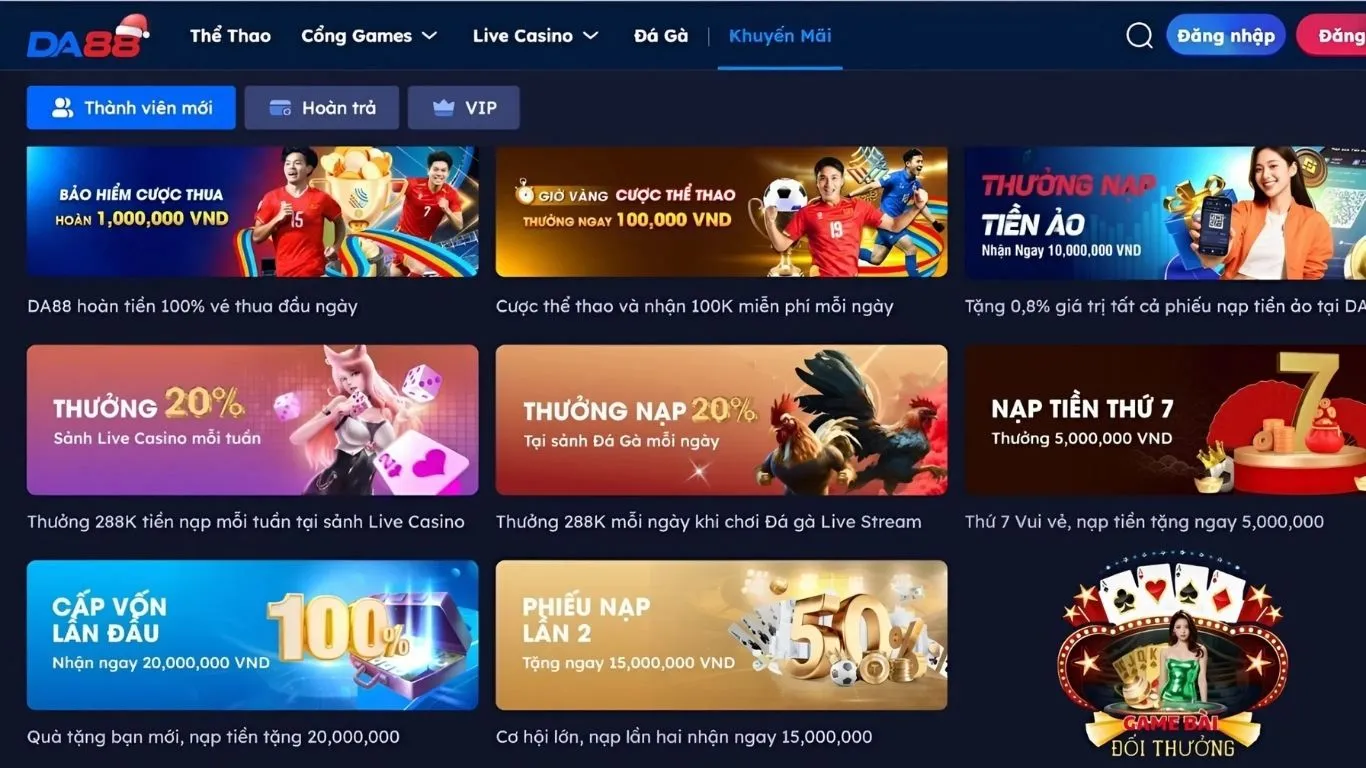
Task: Open Giờ vàng cược thể thao banner
Action: (x=722, y=212)
